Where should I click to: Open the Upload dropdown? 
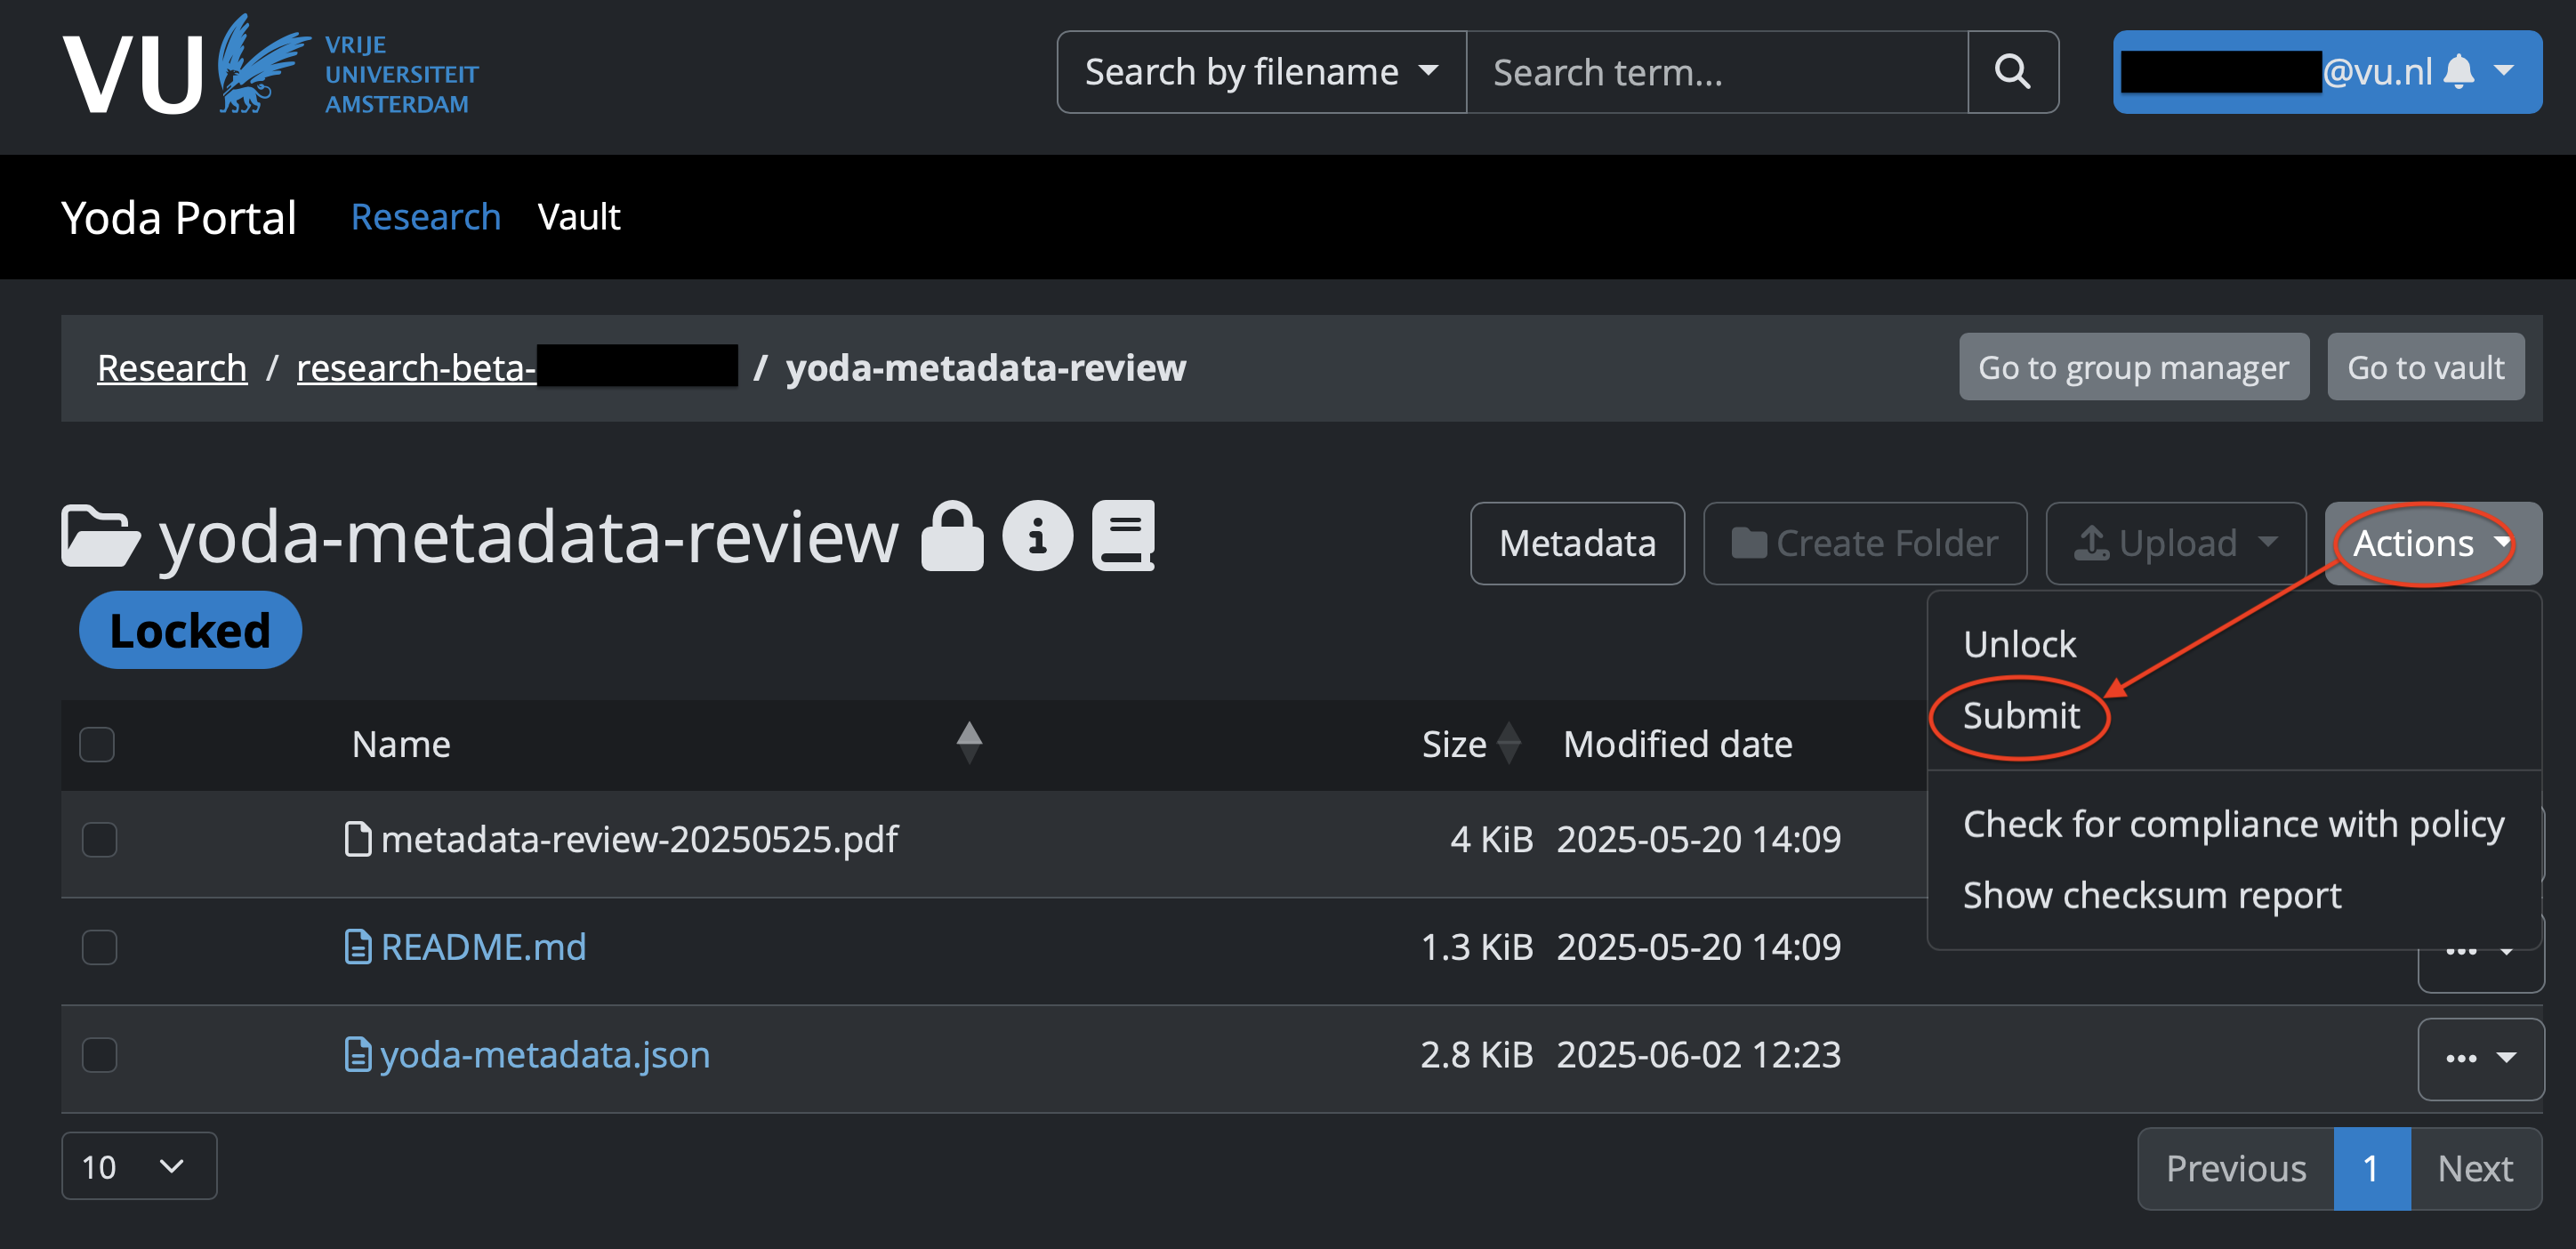point(2176,543)
